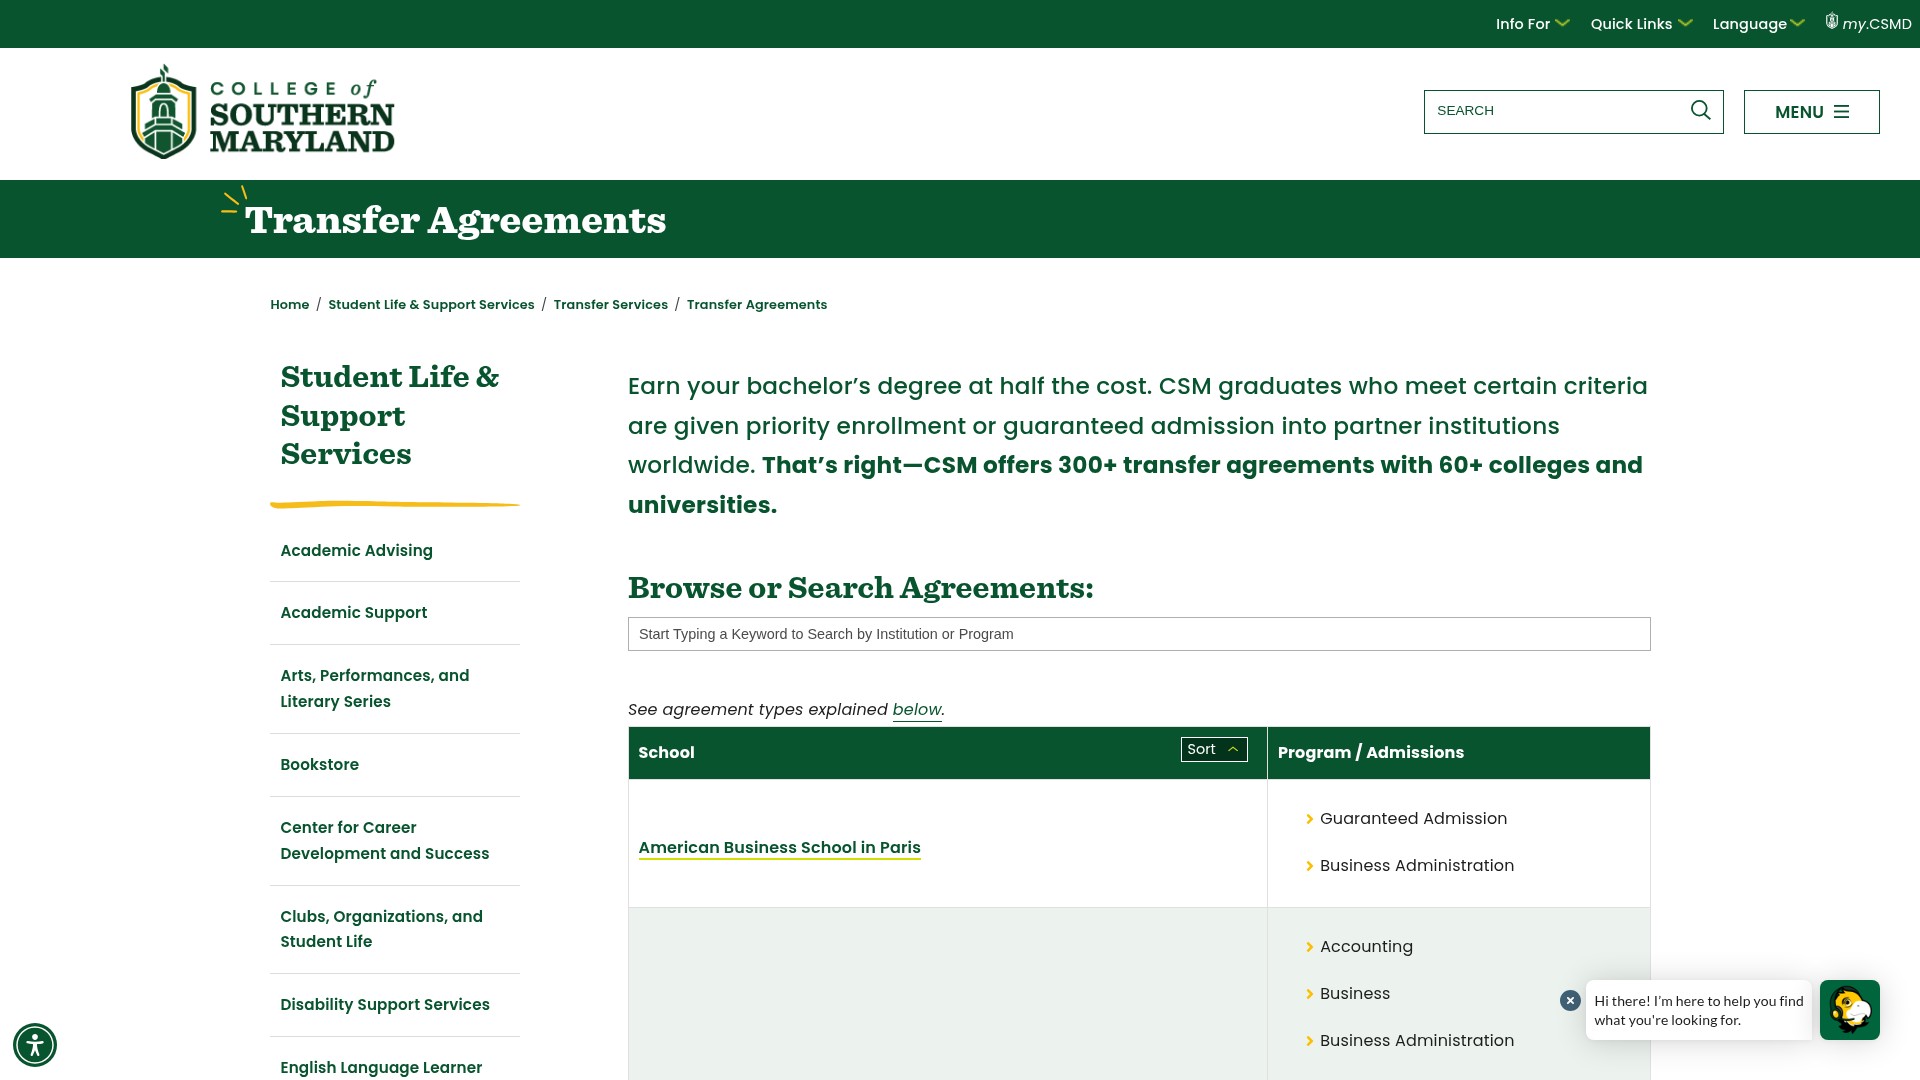Open the chatbot mascot icon
Image resolution: width=1920 pixels, height=1080 pixels.
tap(1849, 1010)
